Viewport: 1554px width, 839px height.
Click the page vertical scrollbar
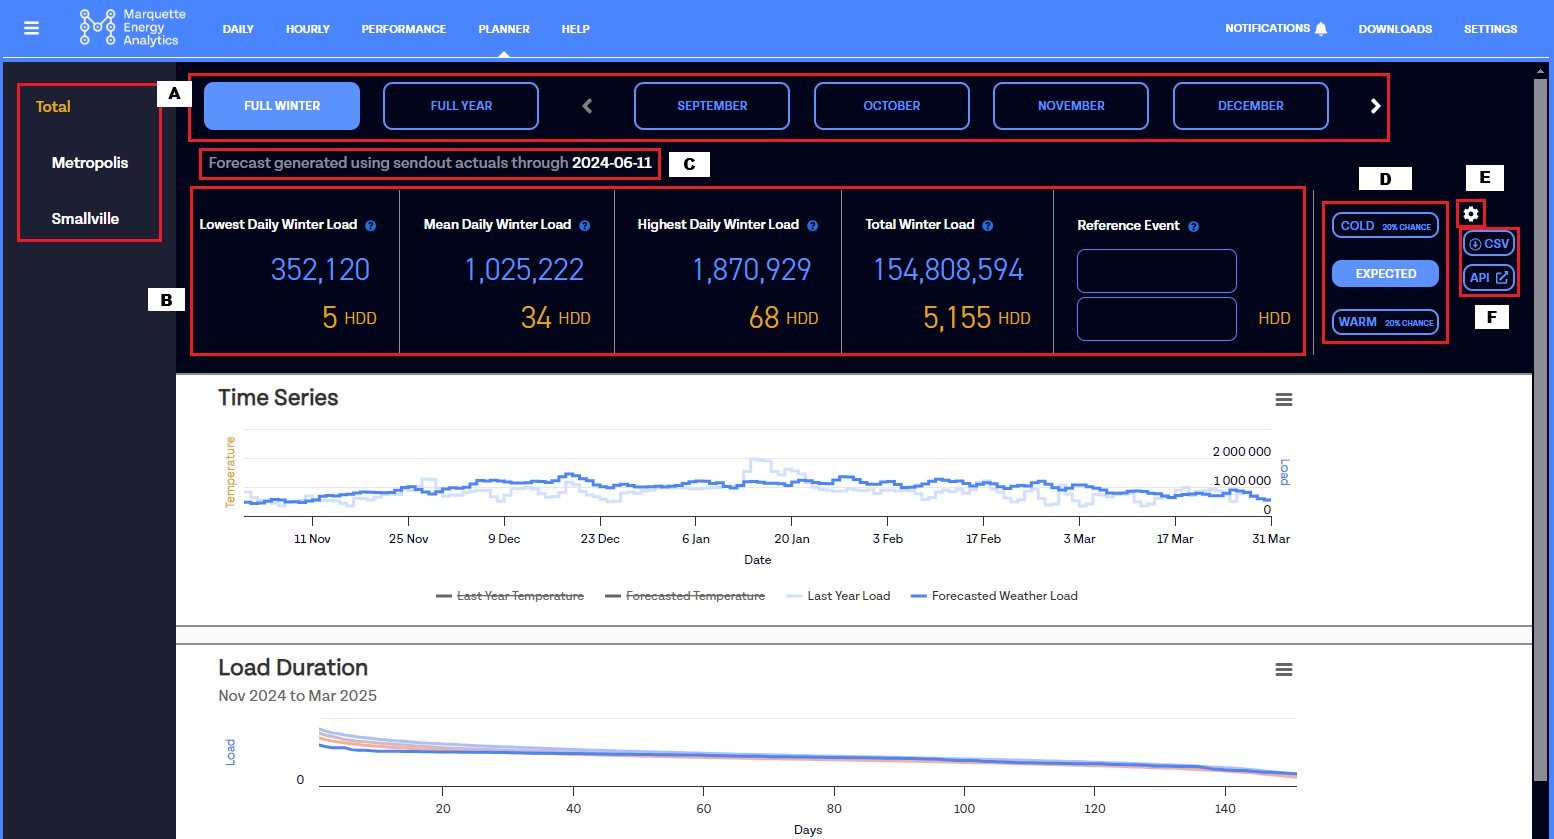[x=1541, y=430]
